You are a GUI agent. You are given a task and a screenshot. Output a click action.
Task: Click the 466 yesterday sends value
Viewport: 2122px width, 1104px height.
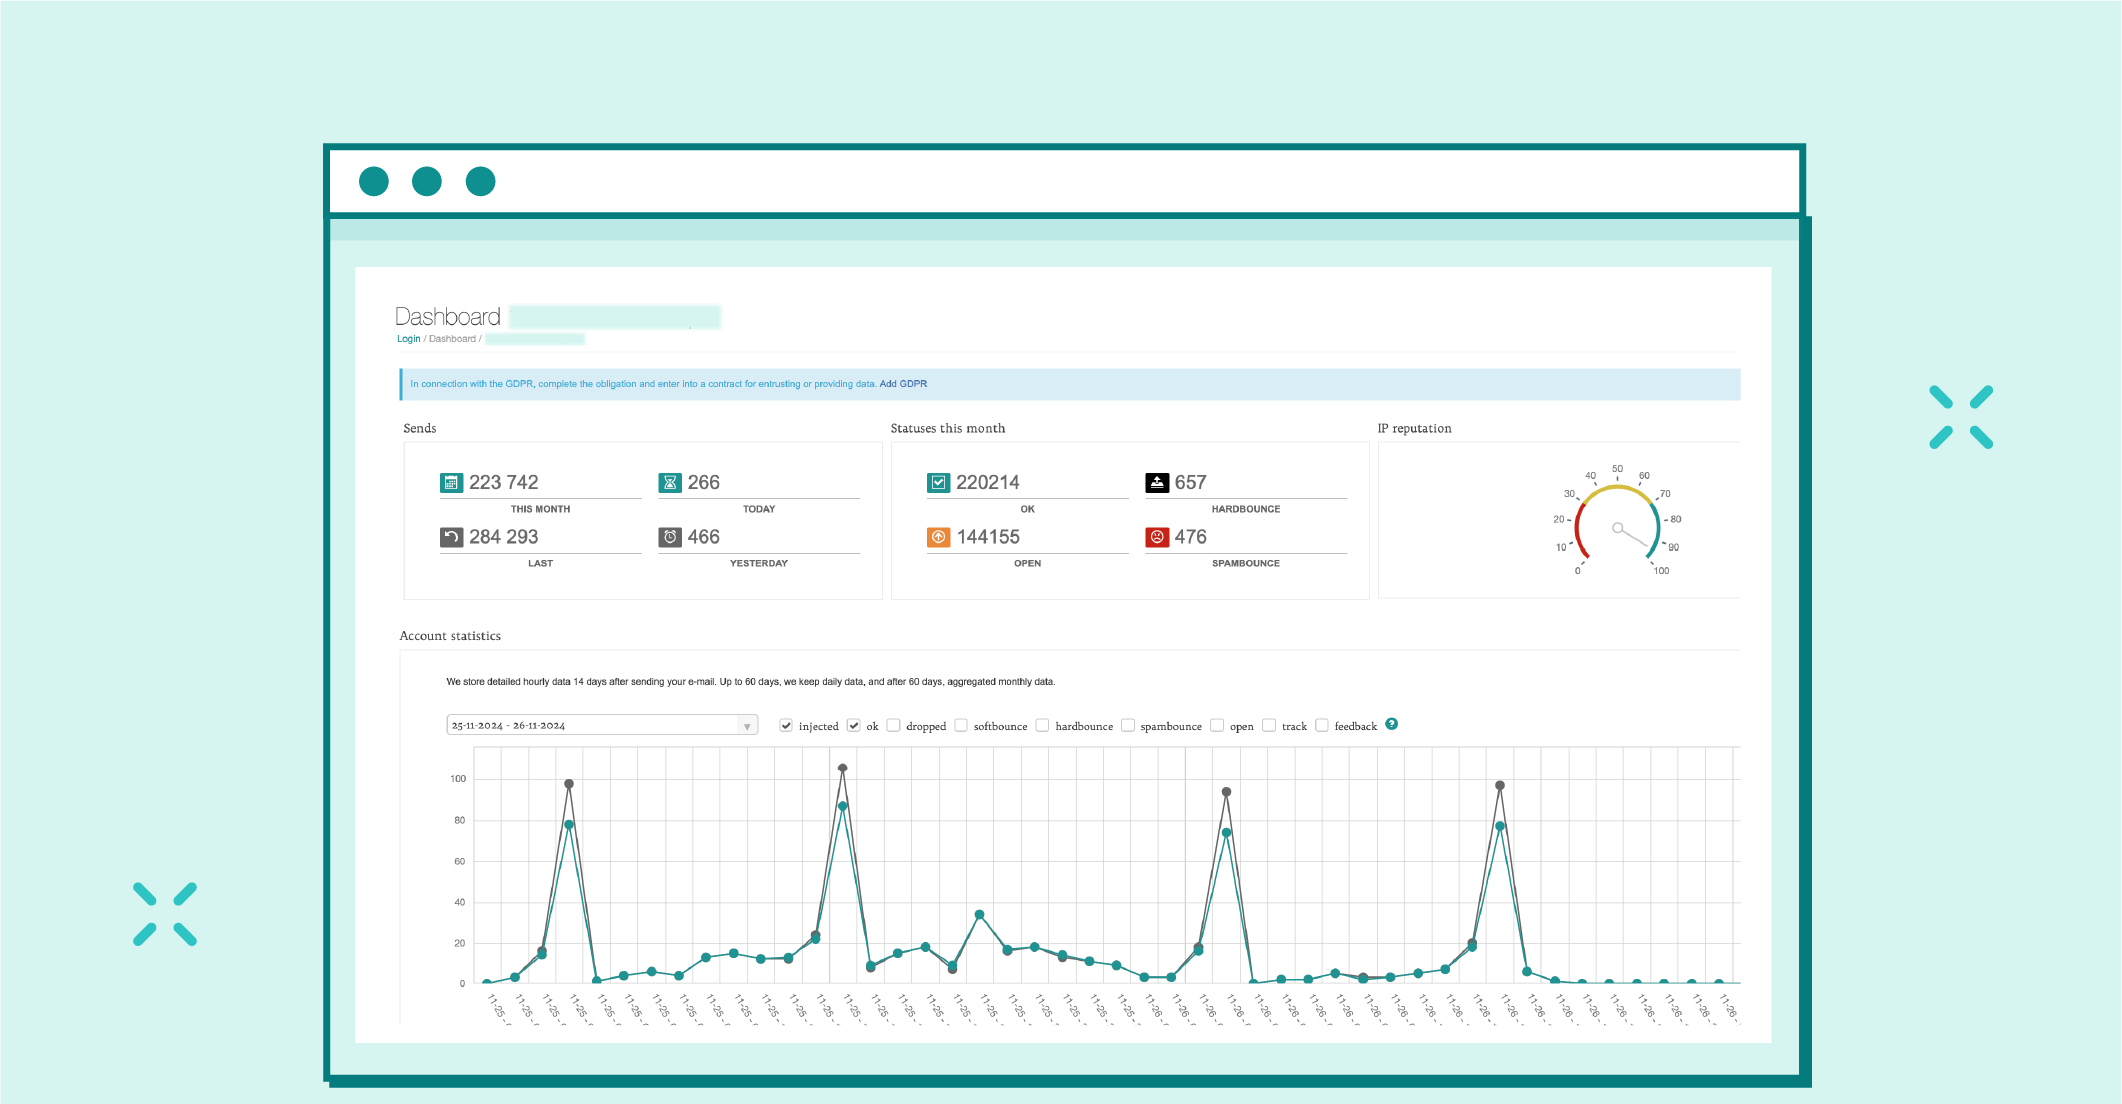click(x=704, y=537)
